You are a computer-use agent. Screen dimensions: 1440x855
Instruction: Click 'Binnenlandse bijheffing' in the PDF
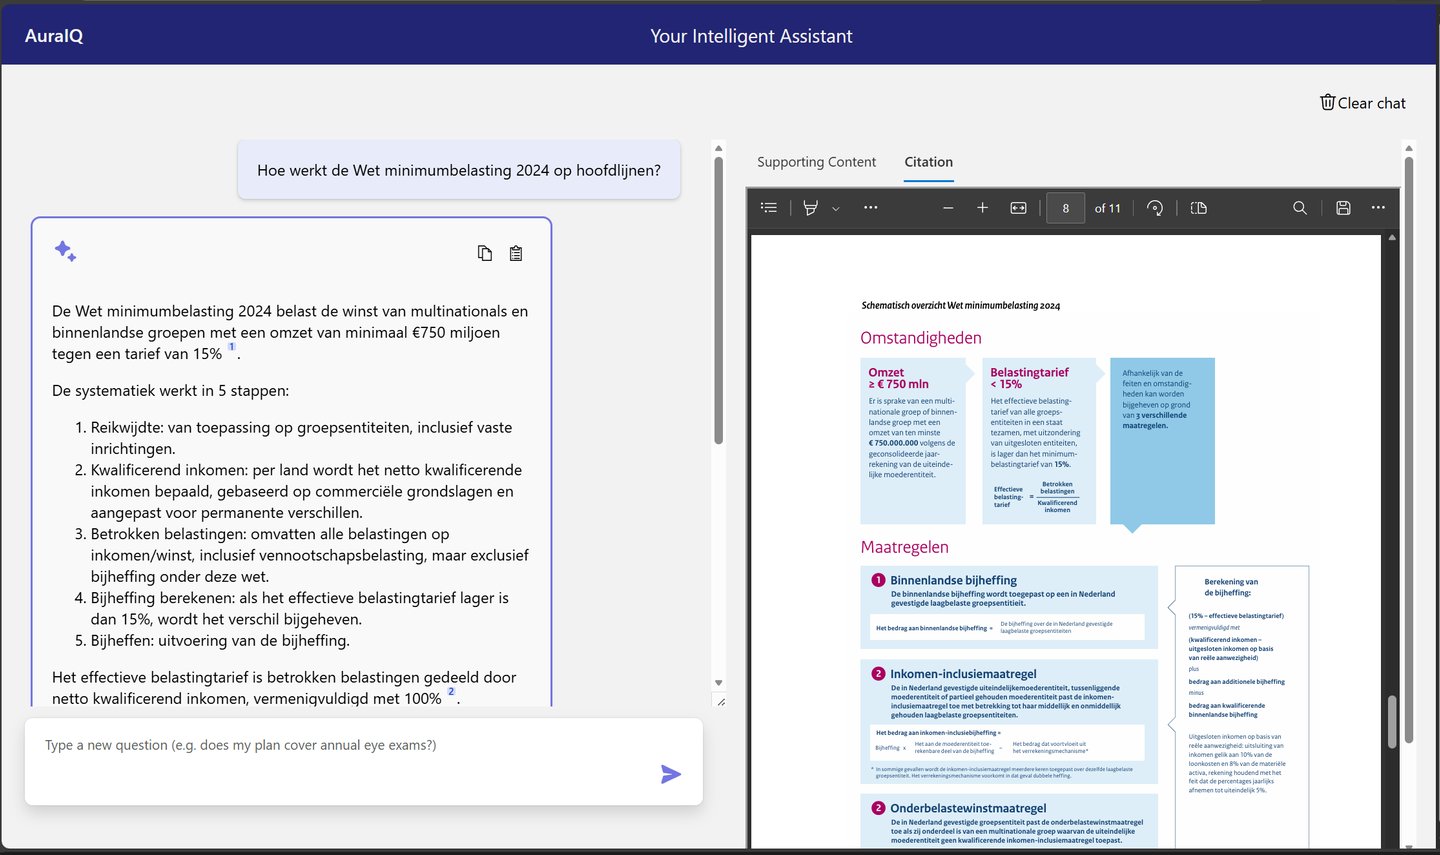(953, 580)
